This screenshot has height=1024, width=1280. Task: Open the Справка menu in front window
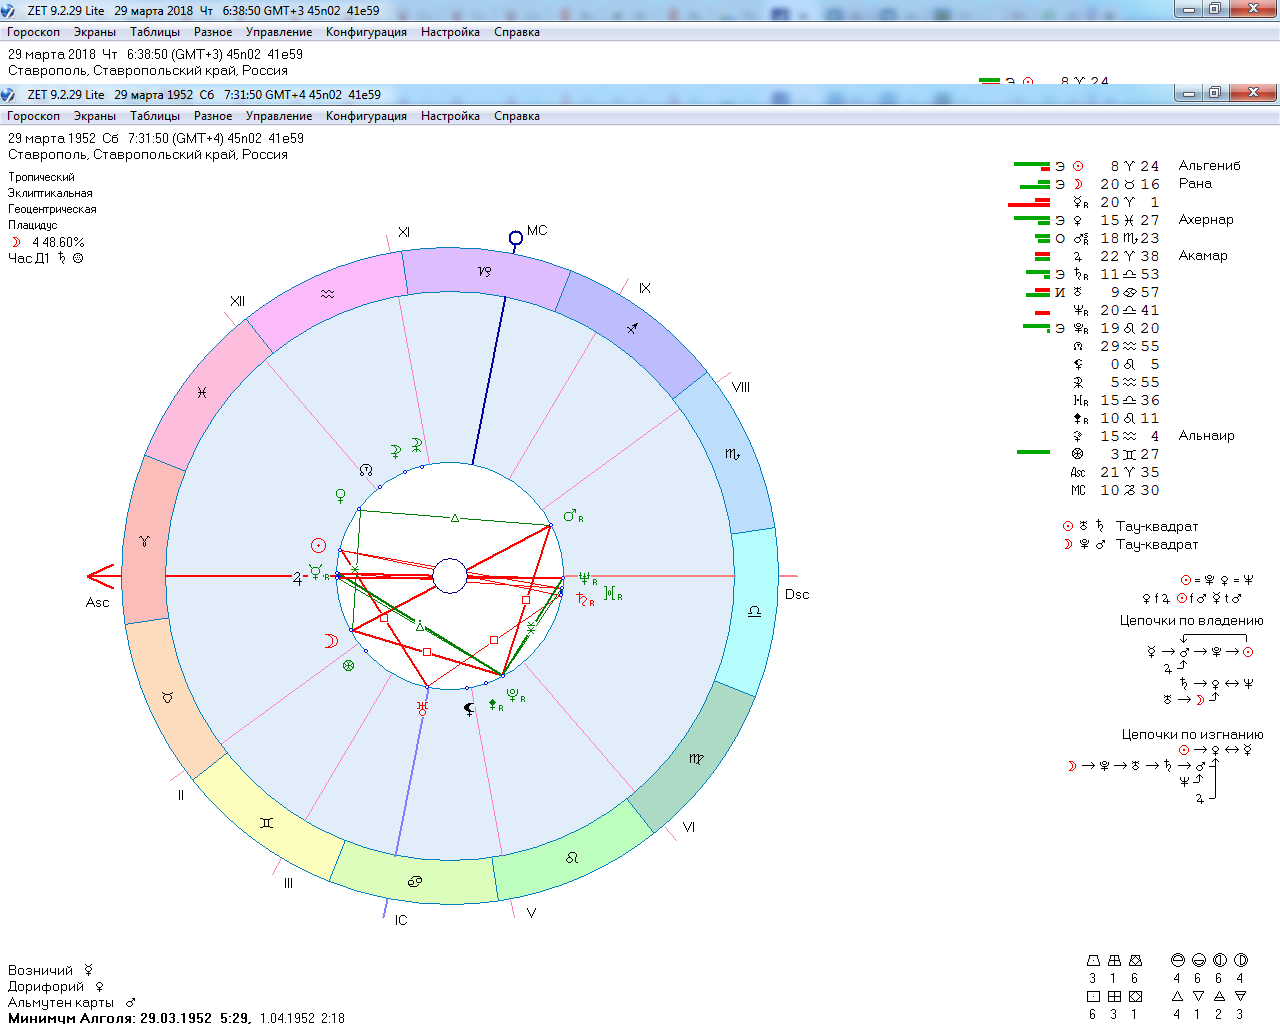point(516,116)
